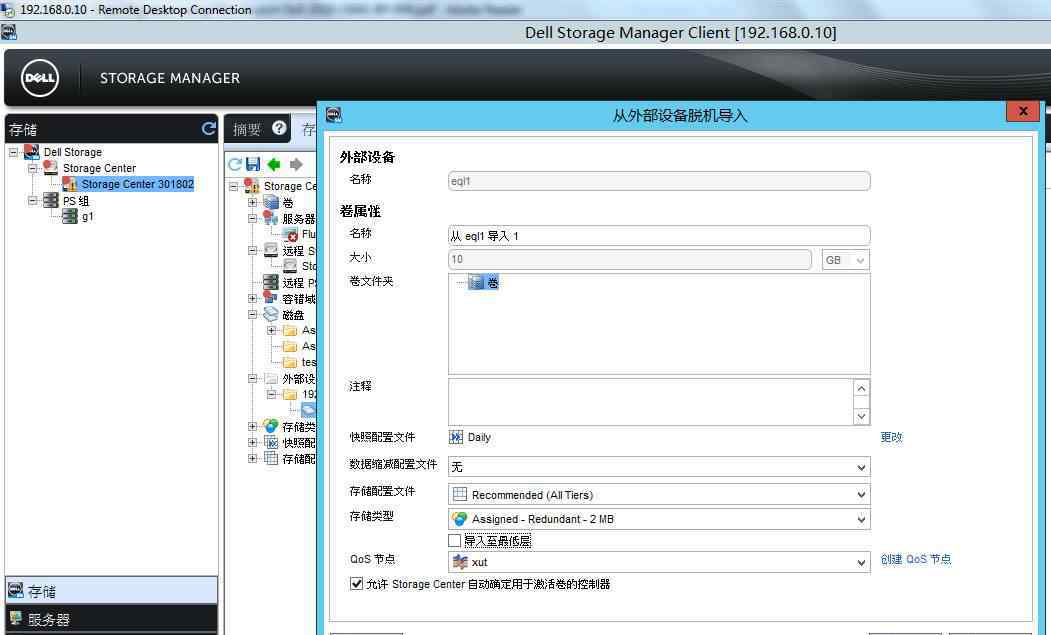The image size is (1051, 635).
Task: Expand the 存储类 node
Action: pos(253,426)
